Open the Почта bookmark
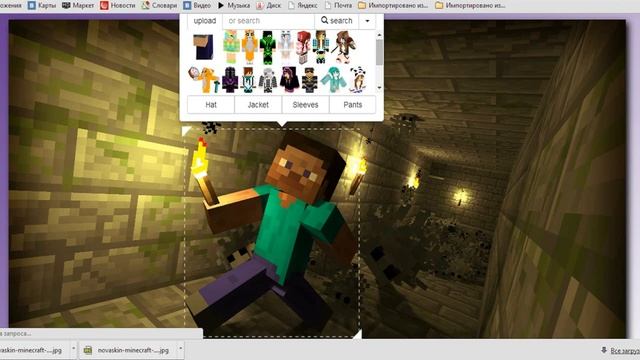 point(338,5)
